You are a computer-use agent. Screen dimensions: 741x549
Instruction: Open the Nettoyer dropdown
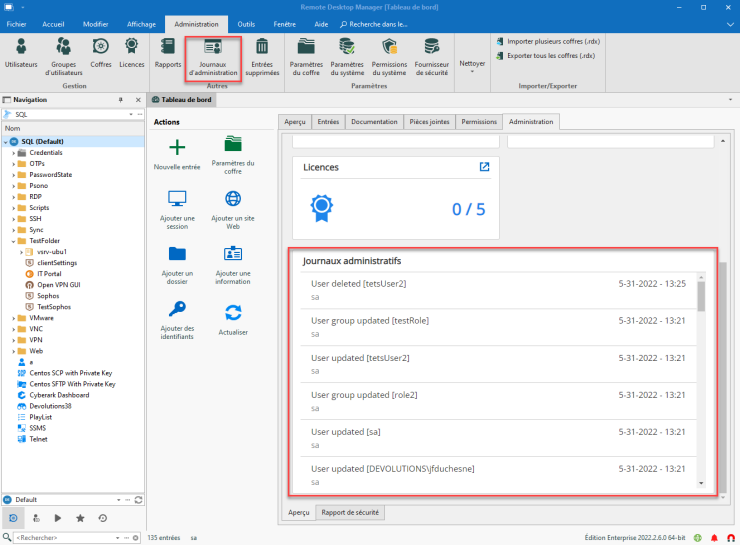click(x=470, y=66)
